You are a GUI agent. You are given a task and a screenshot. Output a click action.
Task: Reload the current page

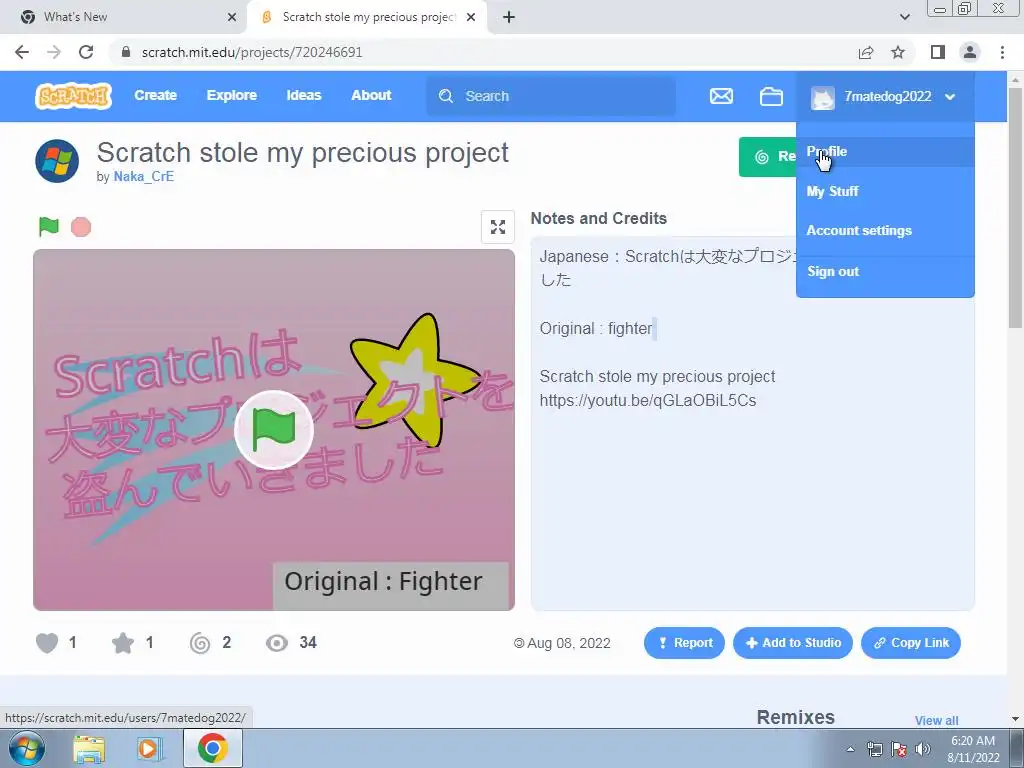coord(86,52)
